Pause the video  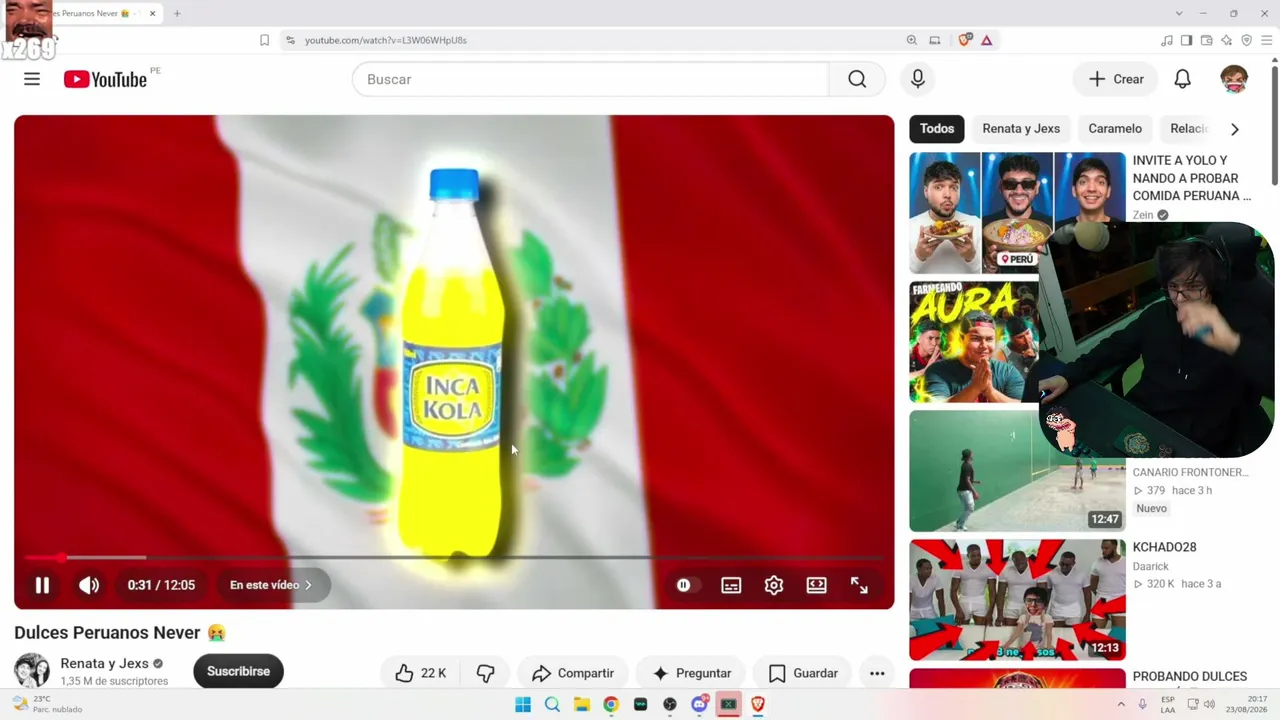click(42, 585)
